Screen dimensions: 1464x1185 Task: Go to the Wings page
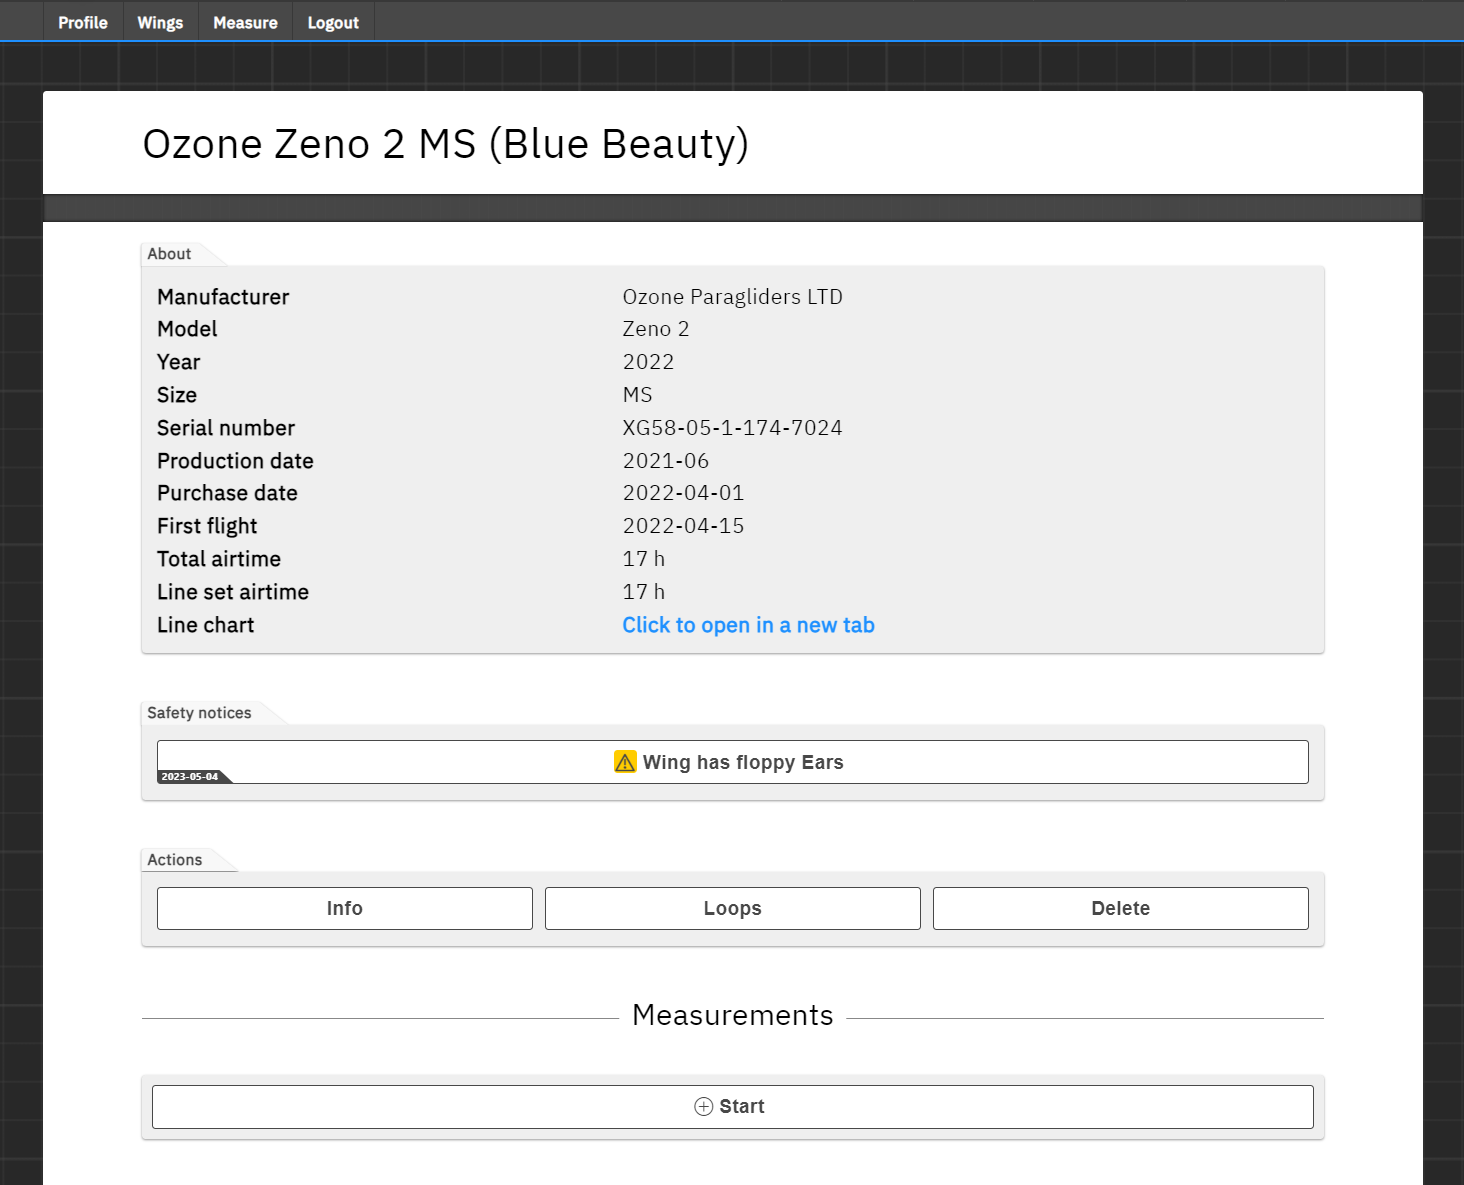[x=160, y=22]
